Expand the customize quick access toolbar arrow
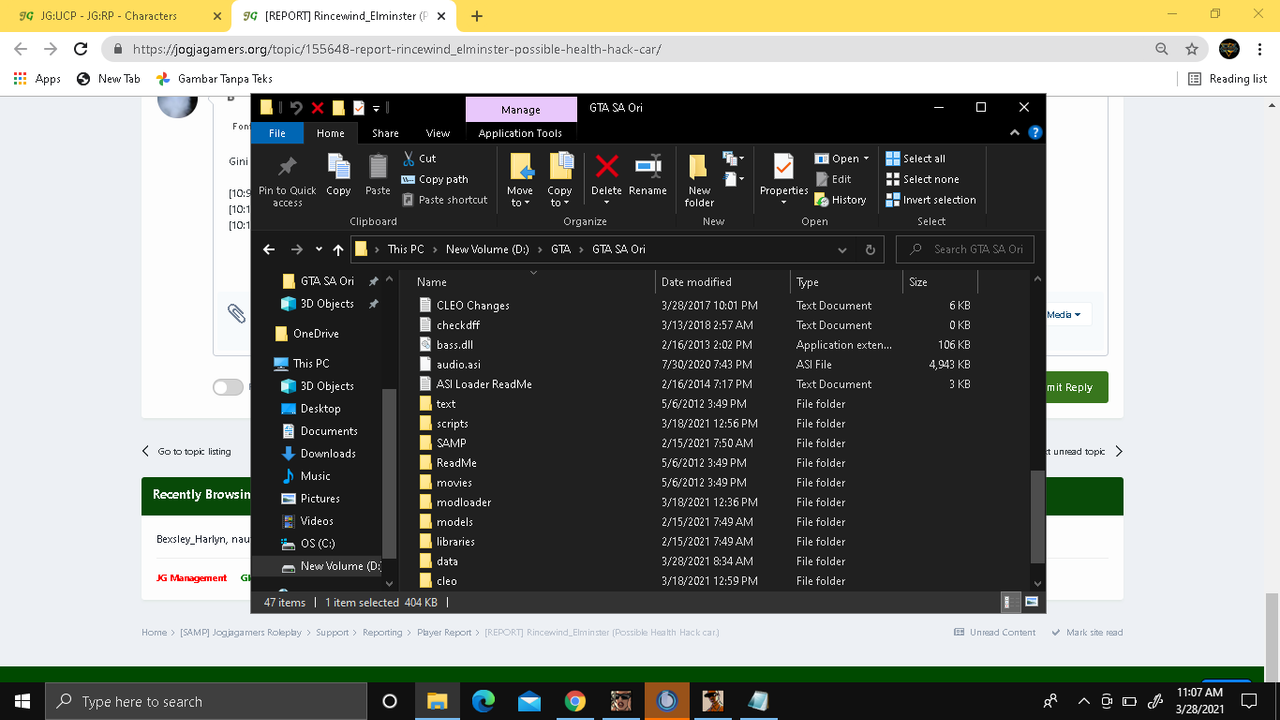 click(x=377, y=108)
